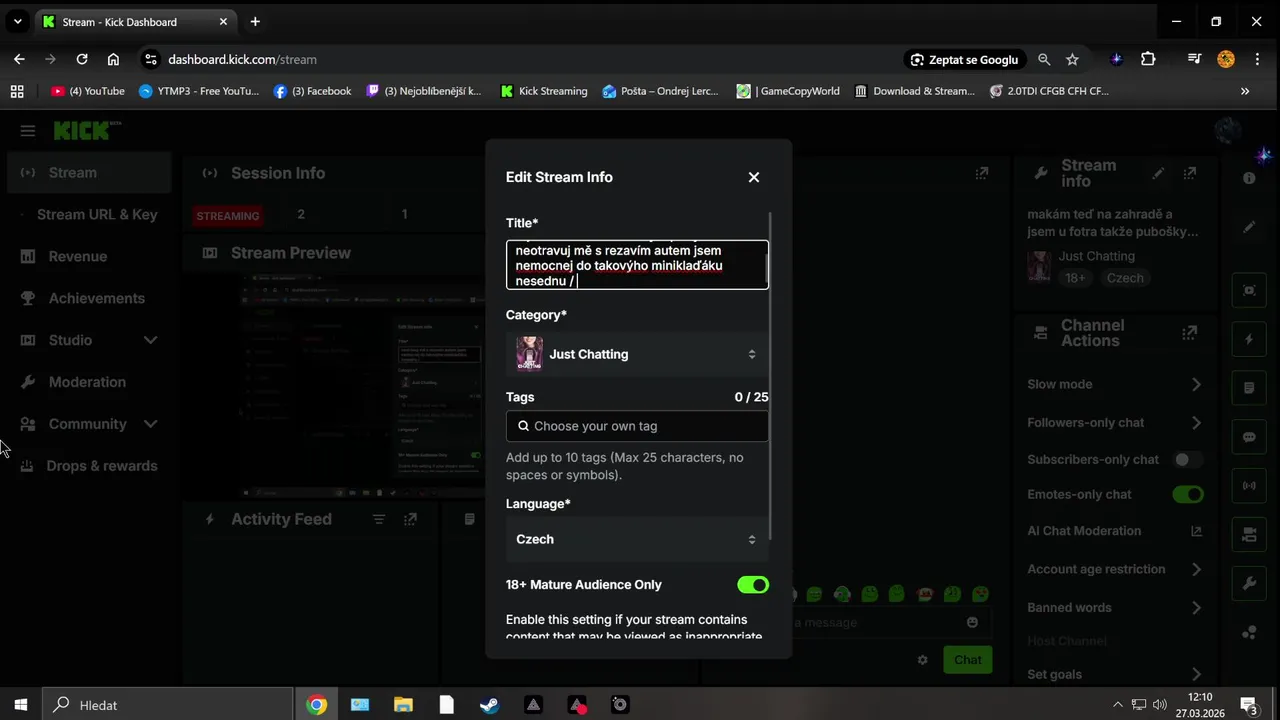1280x720 pixels.
Task: Open the Category Just Chatting dropdown
Action: [637, 354]
